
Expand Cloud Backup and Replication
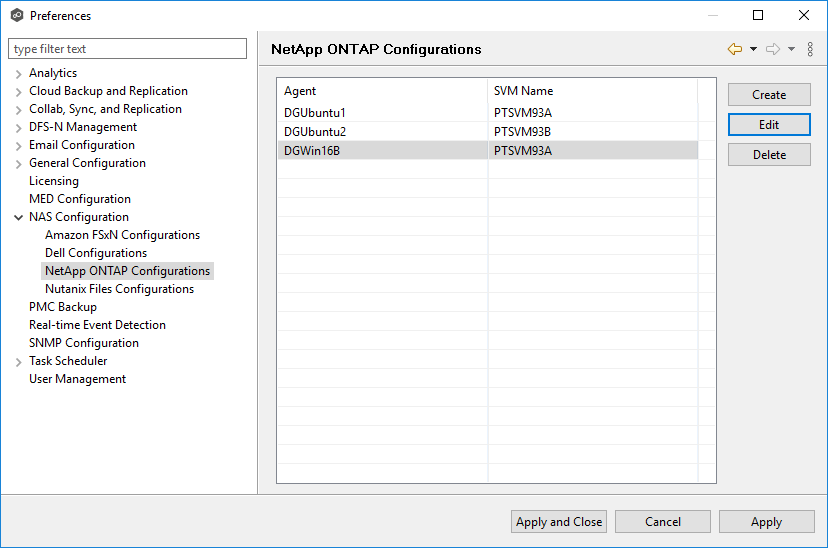click(19, 91)
